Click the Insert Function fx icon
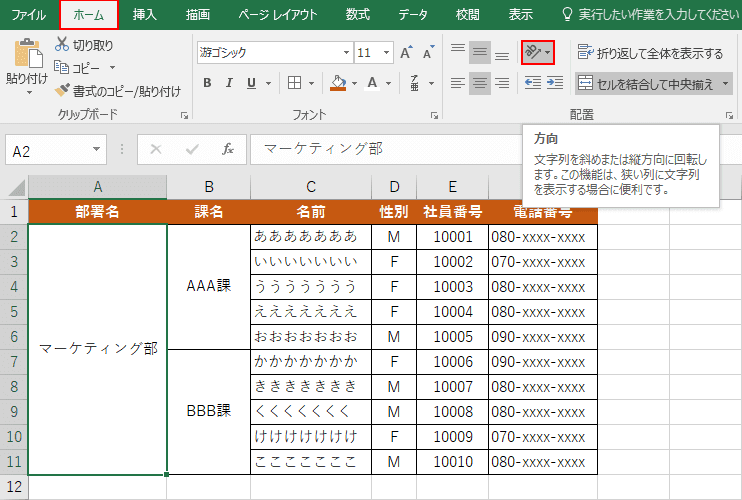Image resolution: width=742 pixels, height=500 pixels. click(x=228, y=149)
